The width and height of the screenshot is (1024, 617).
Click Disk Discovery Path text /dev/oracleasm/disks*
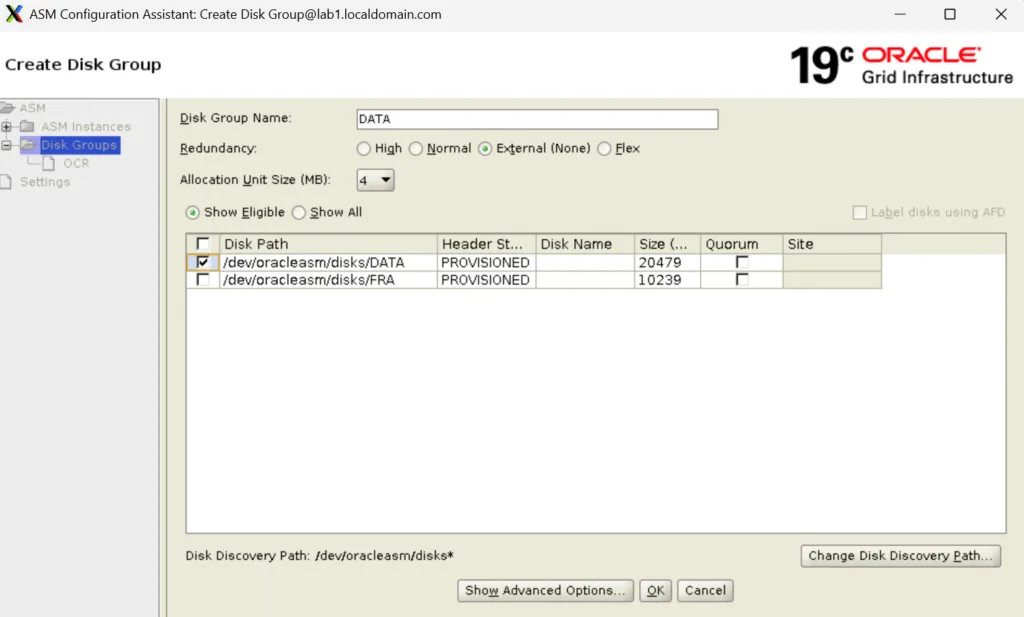tap(384, 556)
